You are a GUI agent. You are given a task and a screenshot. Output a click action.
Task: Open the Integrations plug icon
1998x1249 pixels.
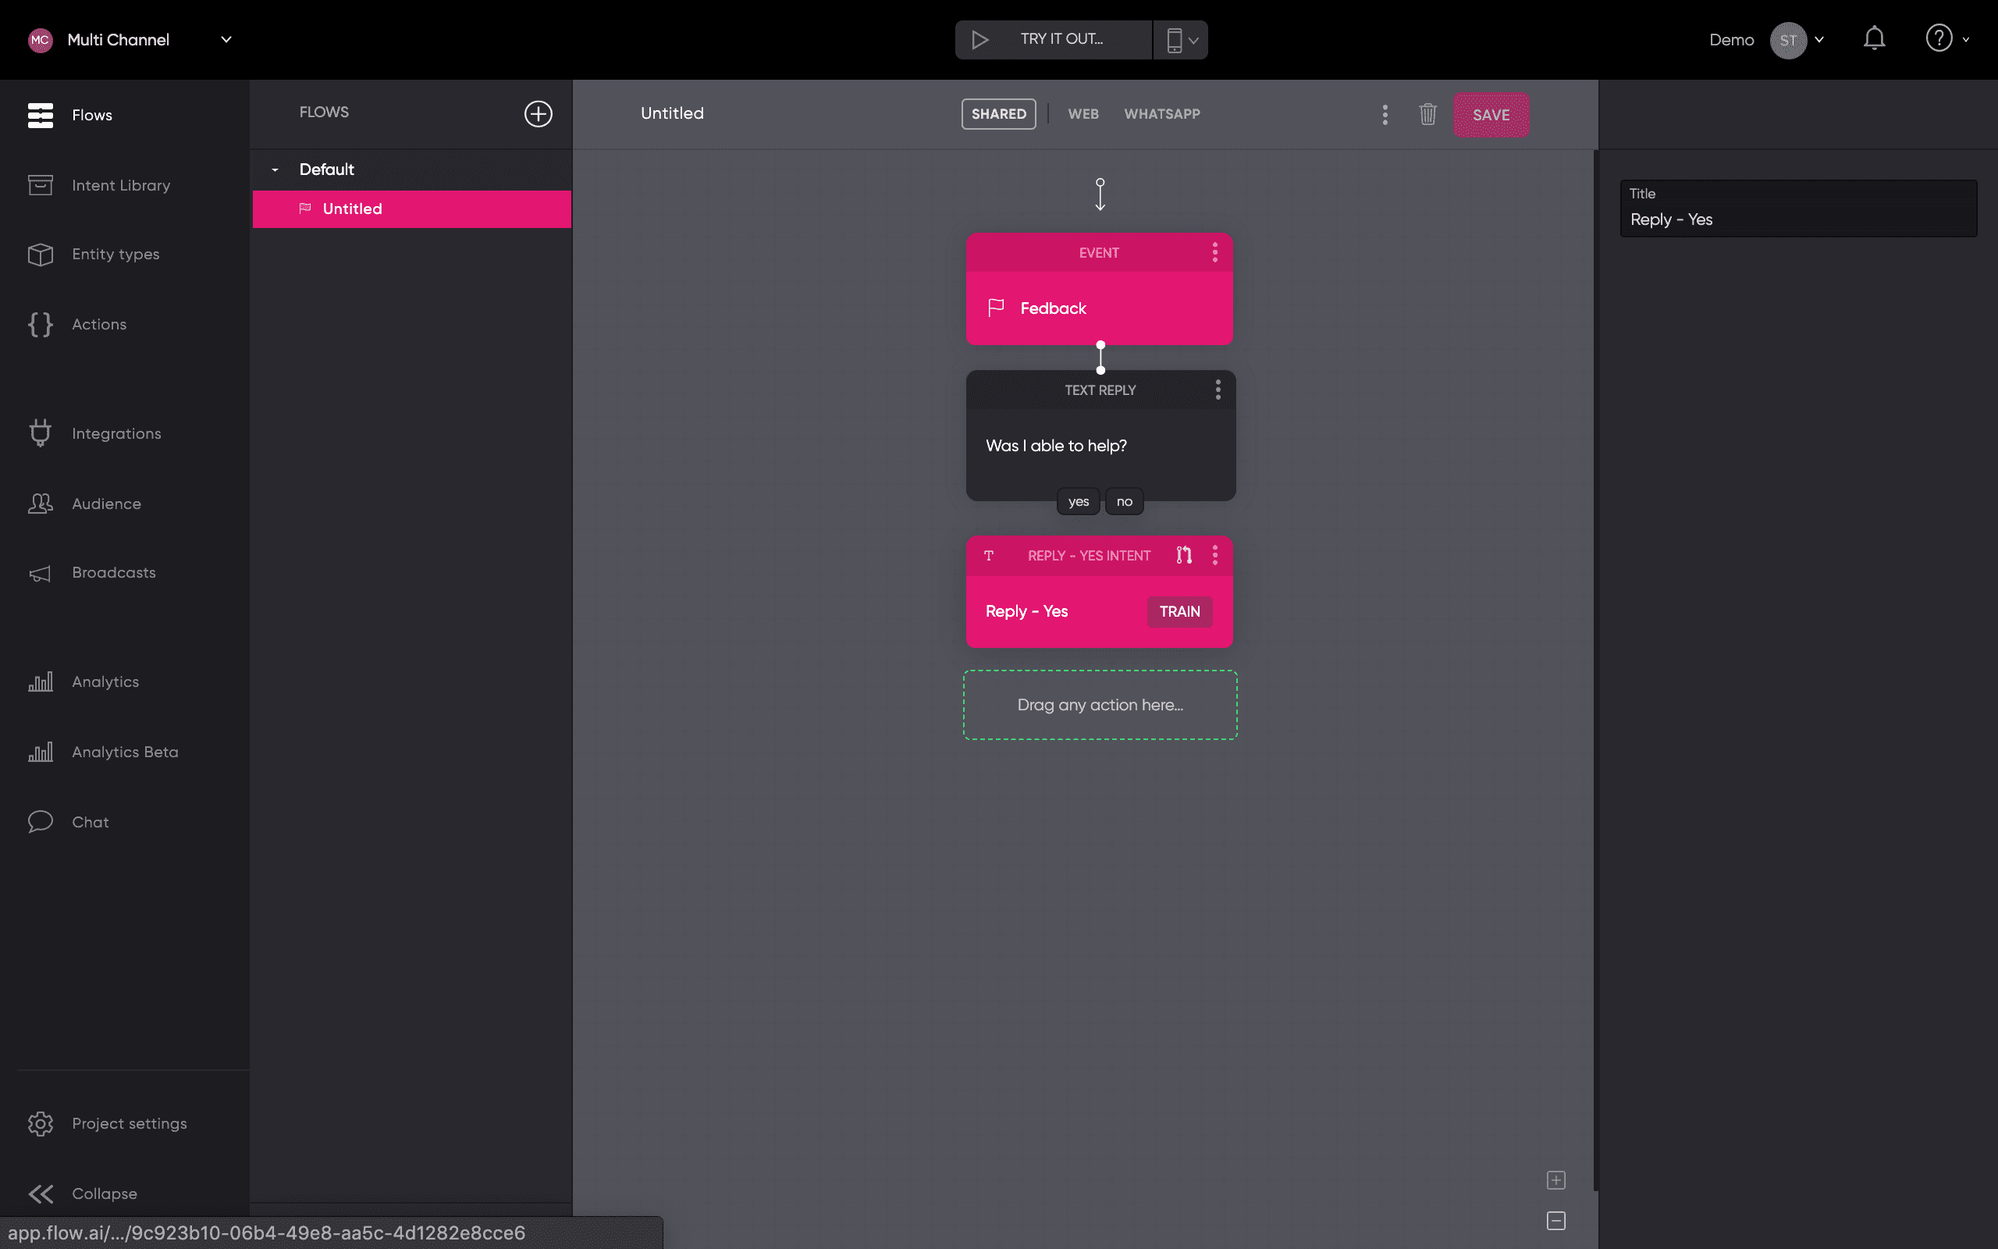coord(40,433)
